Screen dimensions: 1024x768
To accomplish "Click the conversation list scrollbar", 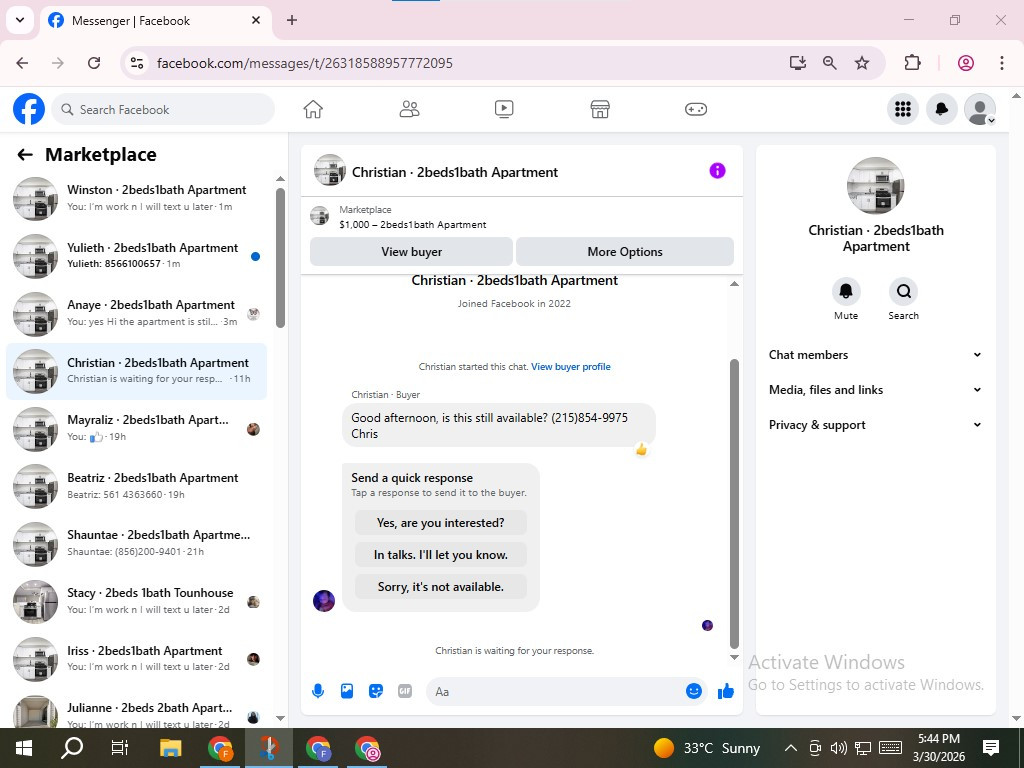I will [280, 258].
